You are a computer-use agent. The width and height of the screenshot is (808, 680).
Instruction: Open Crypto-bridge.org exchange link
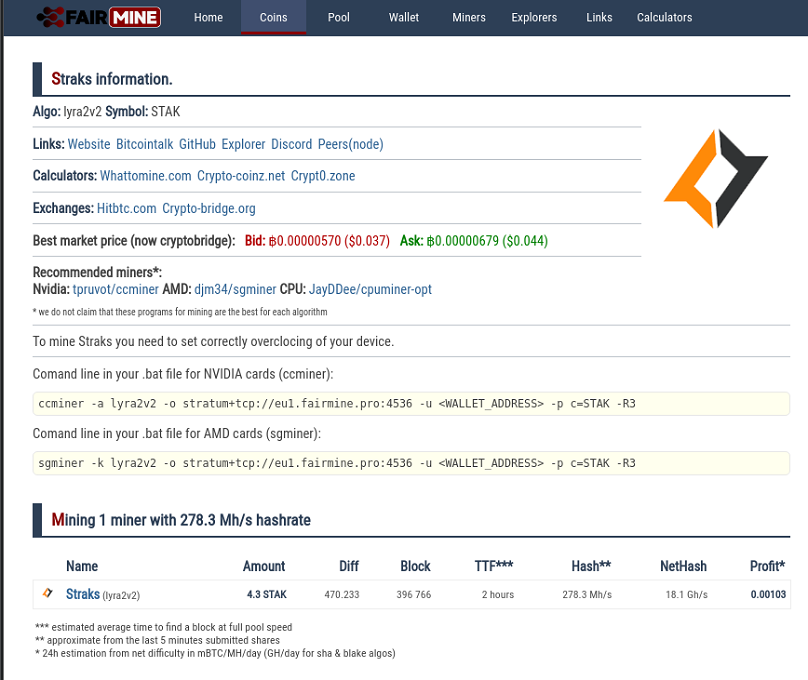(209, 209)
